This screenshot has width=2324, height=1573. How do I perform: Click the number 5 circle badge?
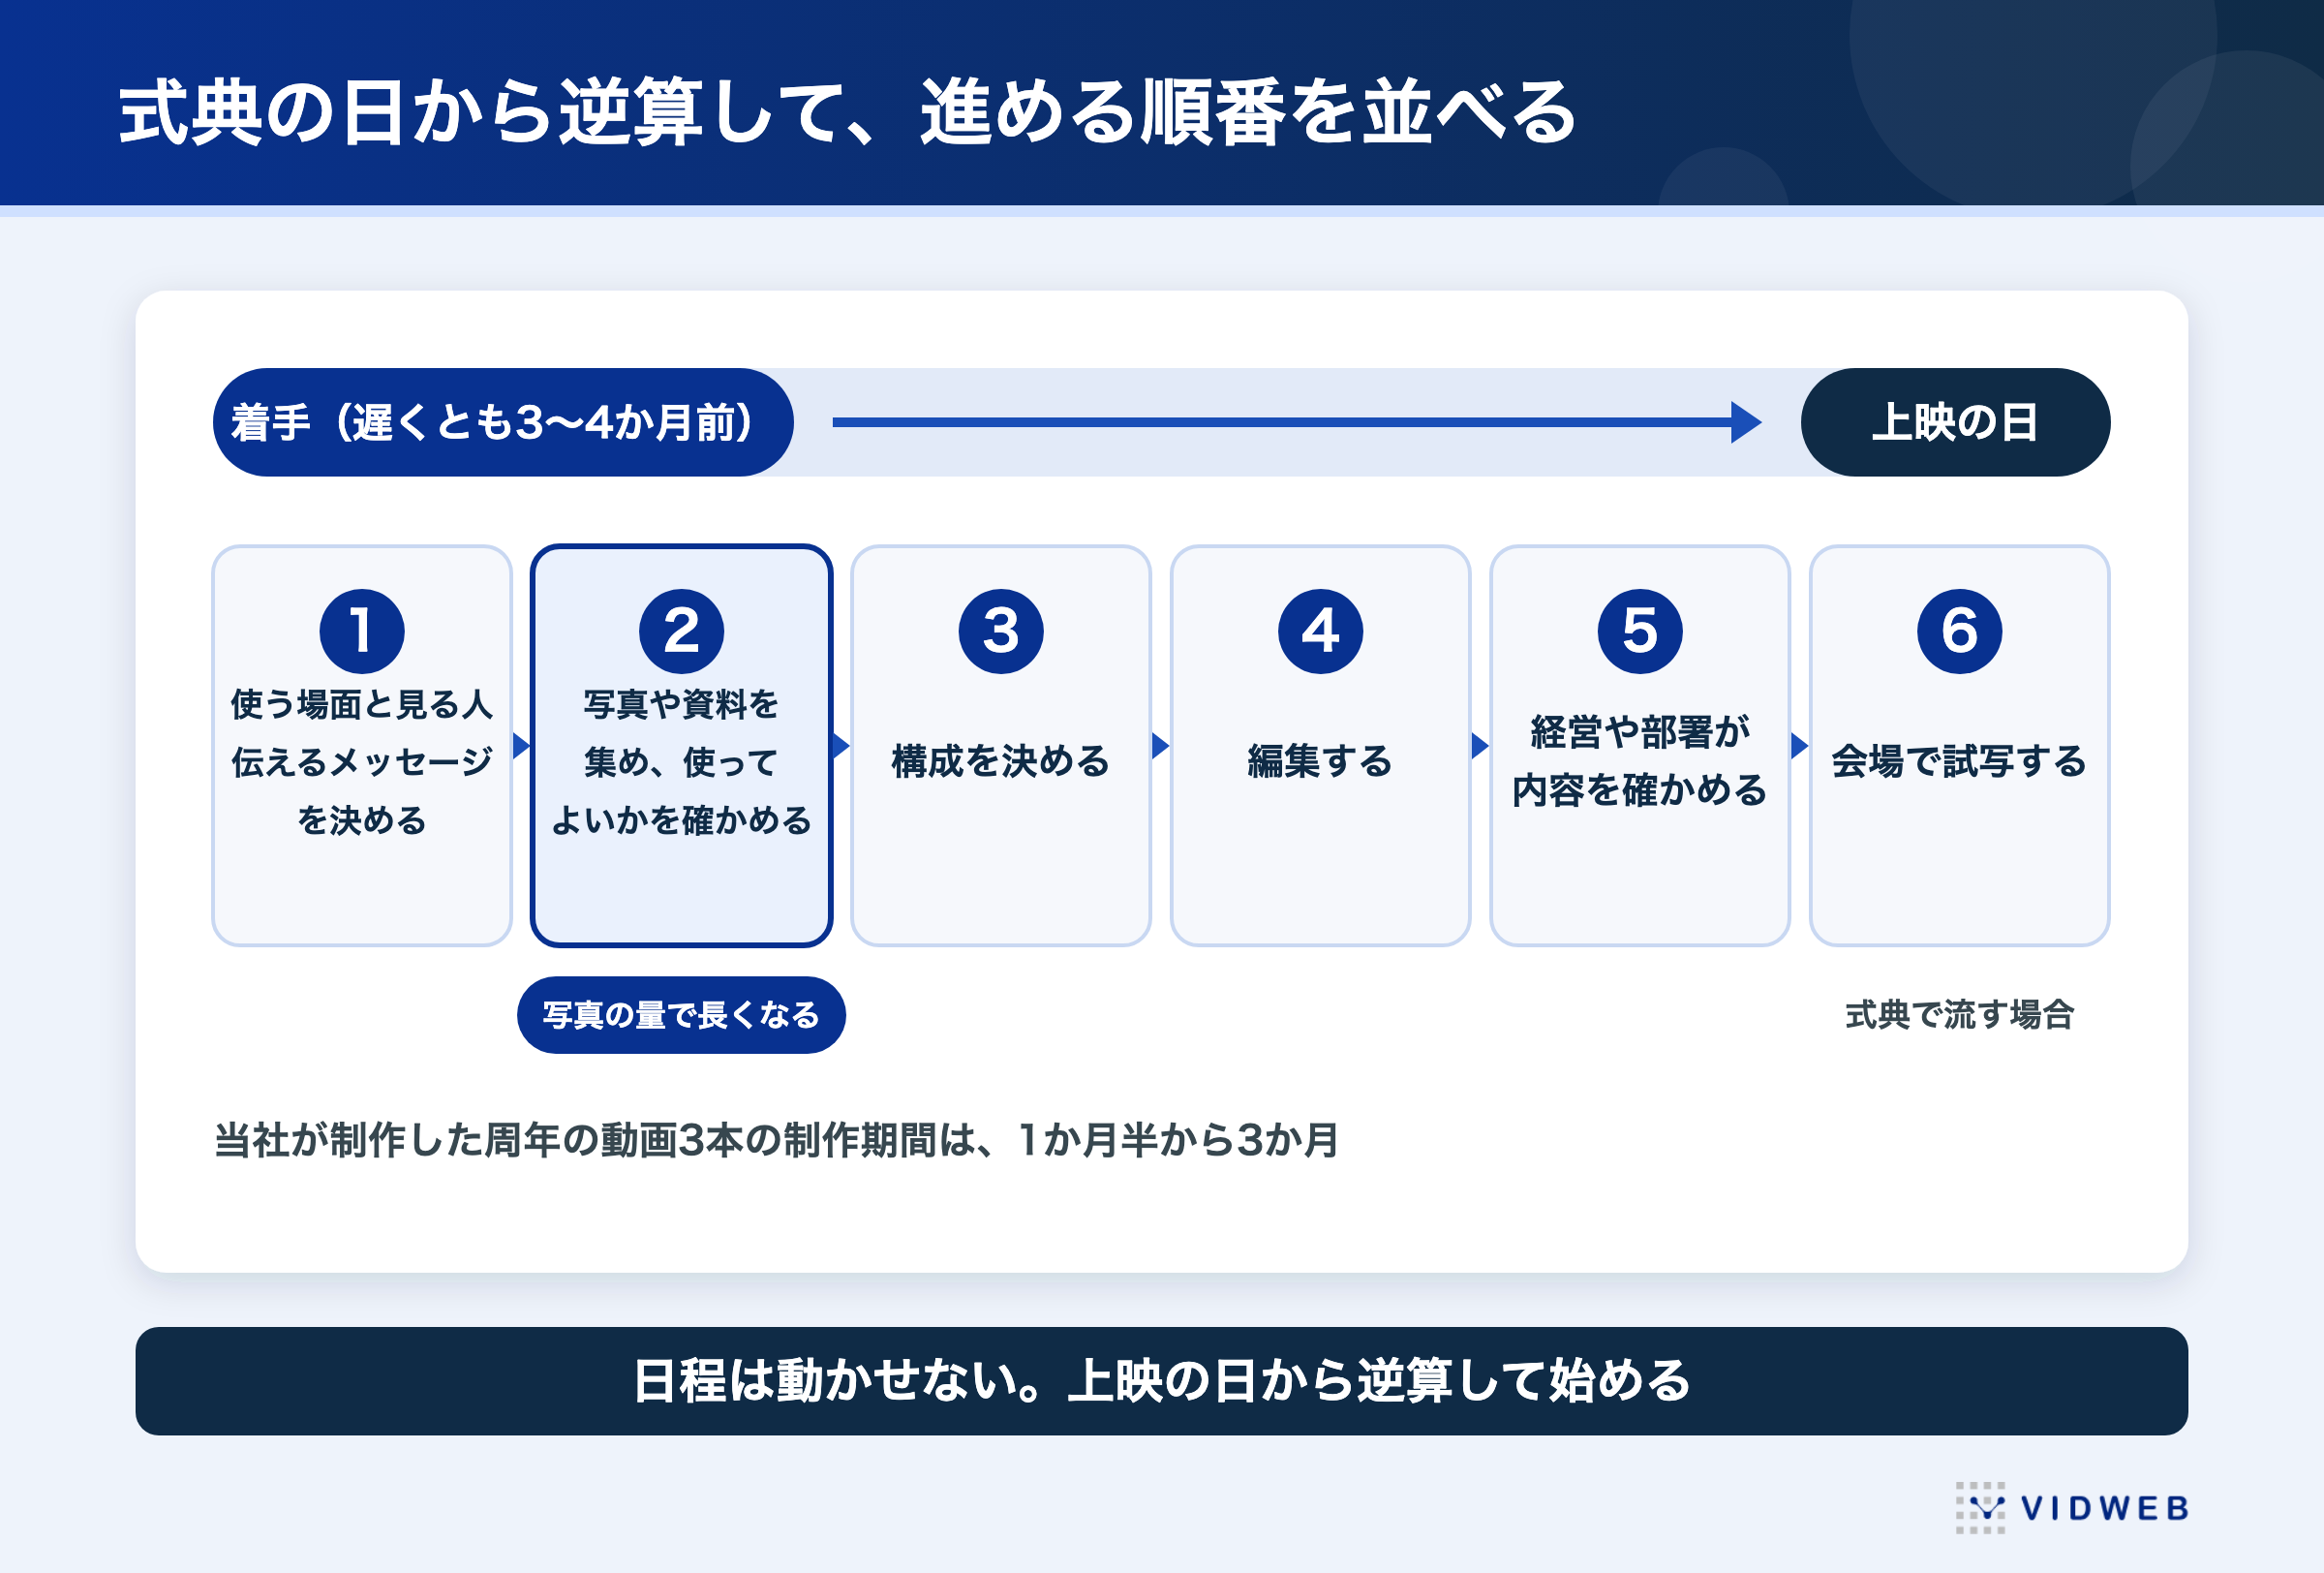tap(1640, 631)
